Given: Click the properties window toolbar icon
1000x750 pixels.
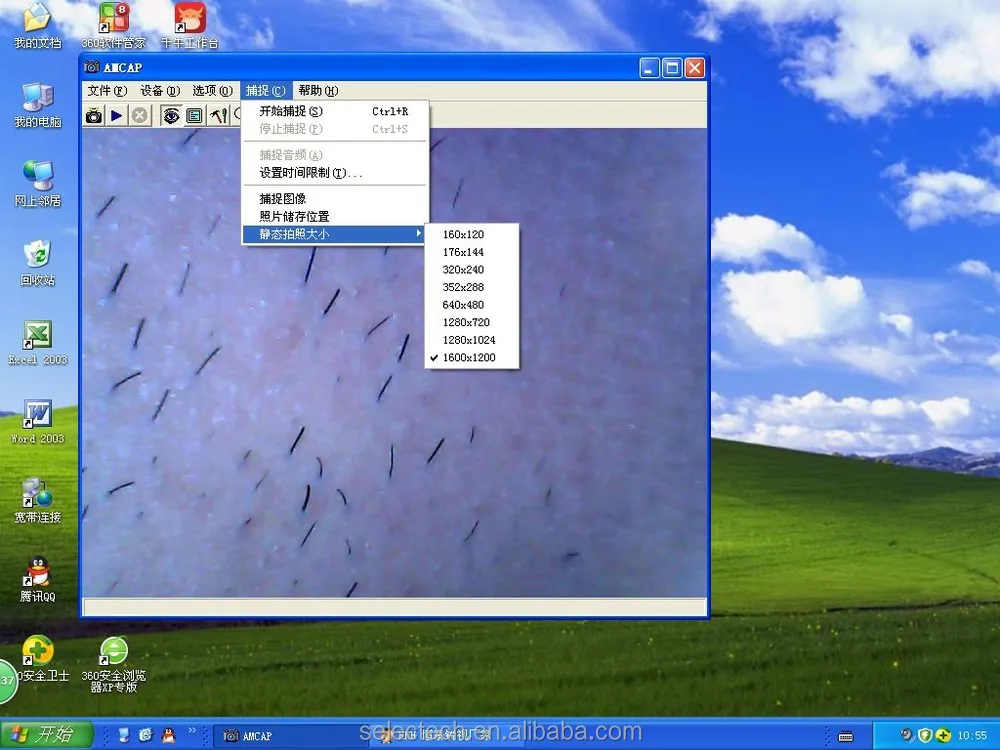Looking at the screenshot, I should click(x=194, y=116).
